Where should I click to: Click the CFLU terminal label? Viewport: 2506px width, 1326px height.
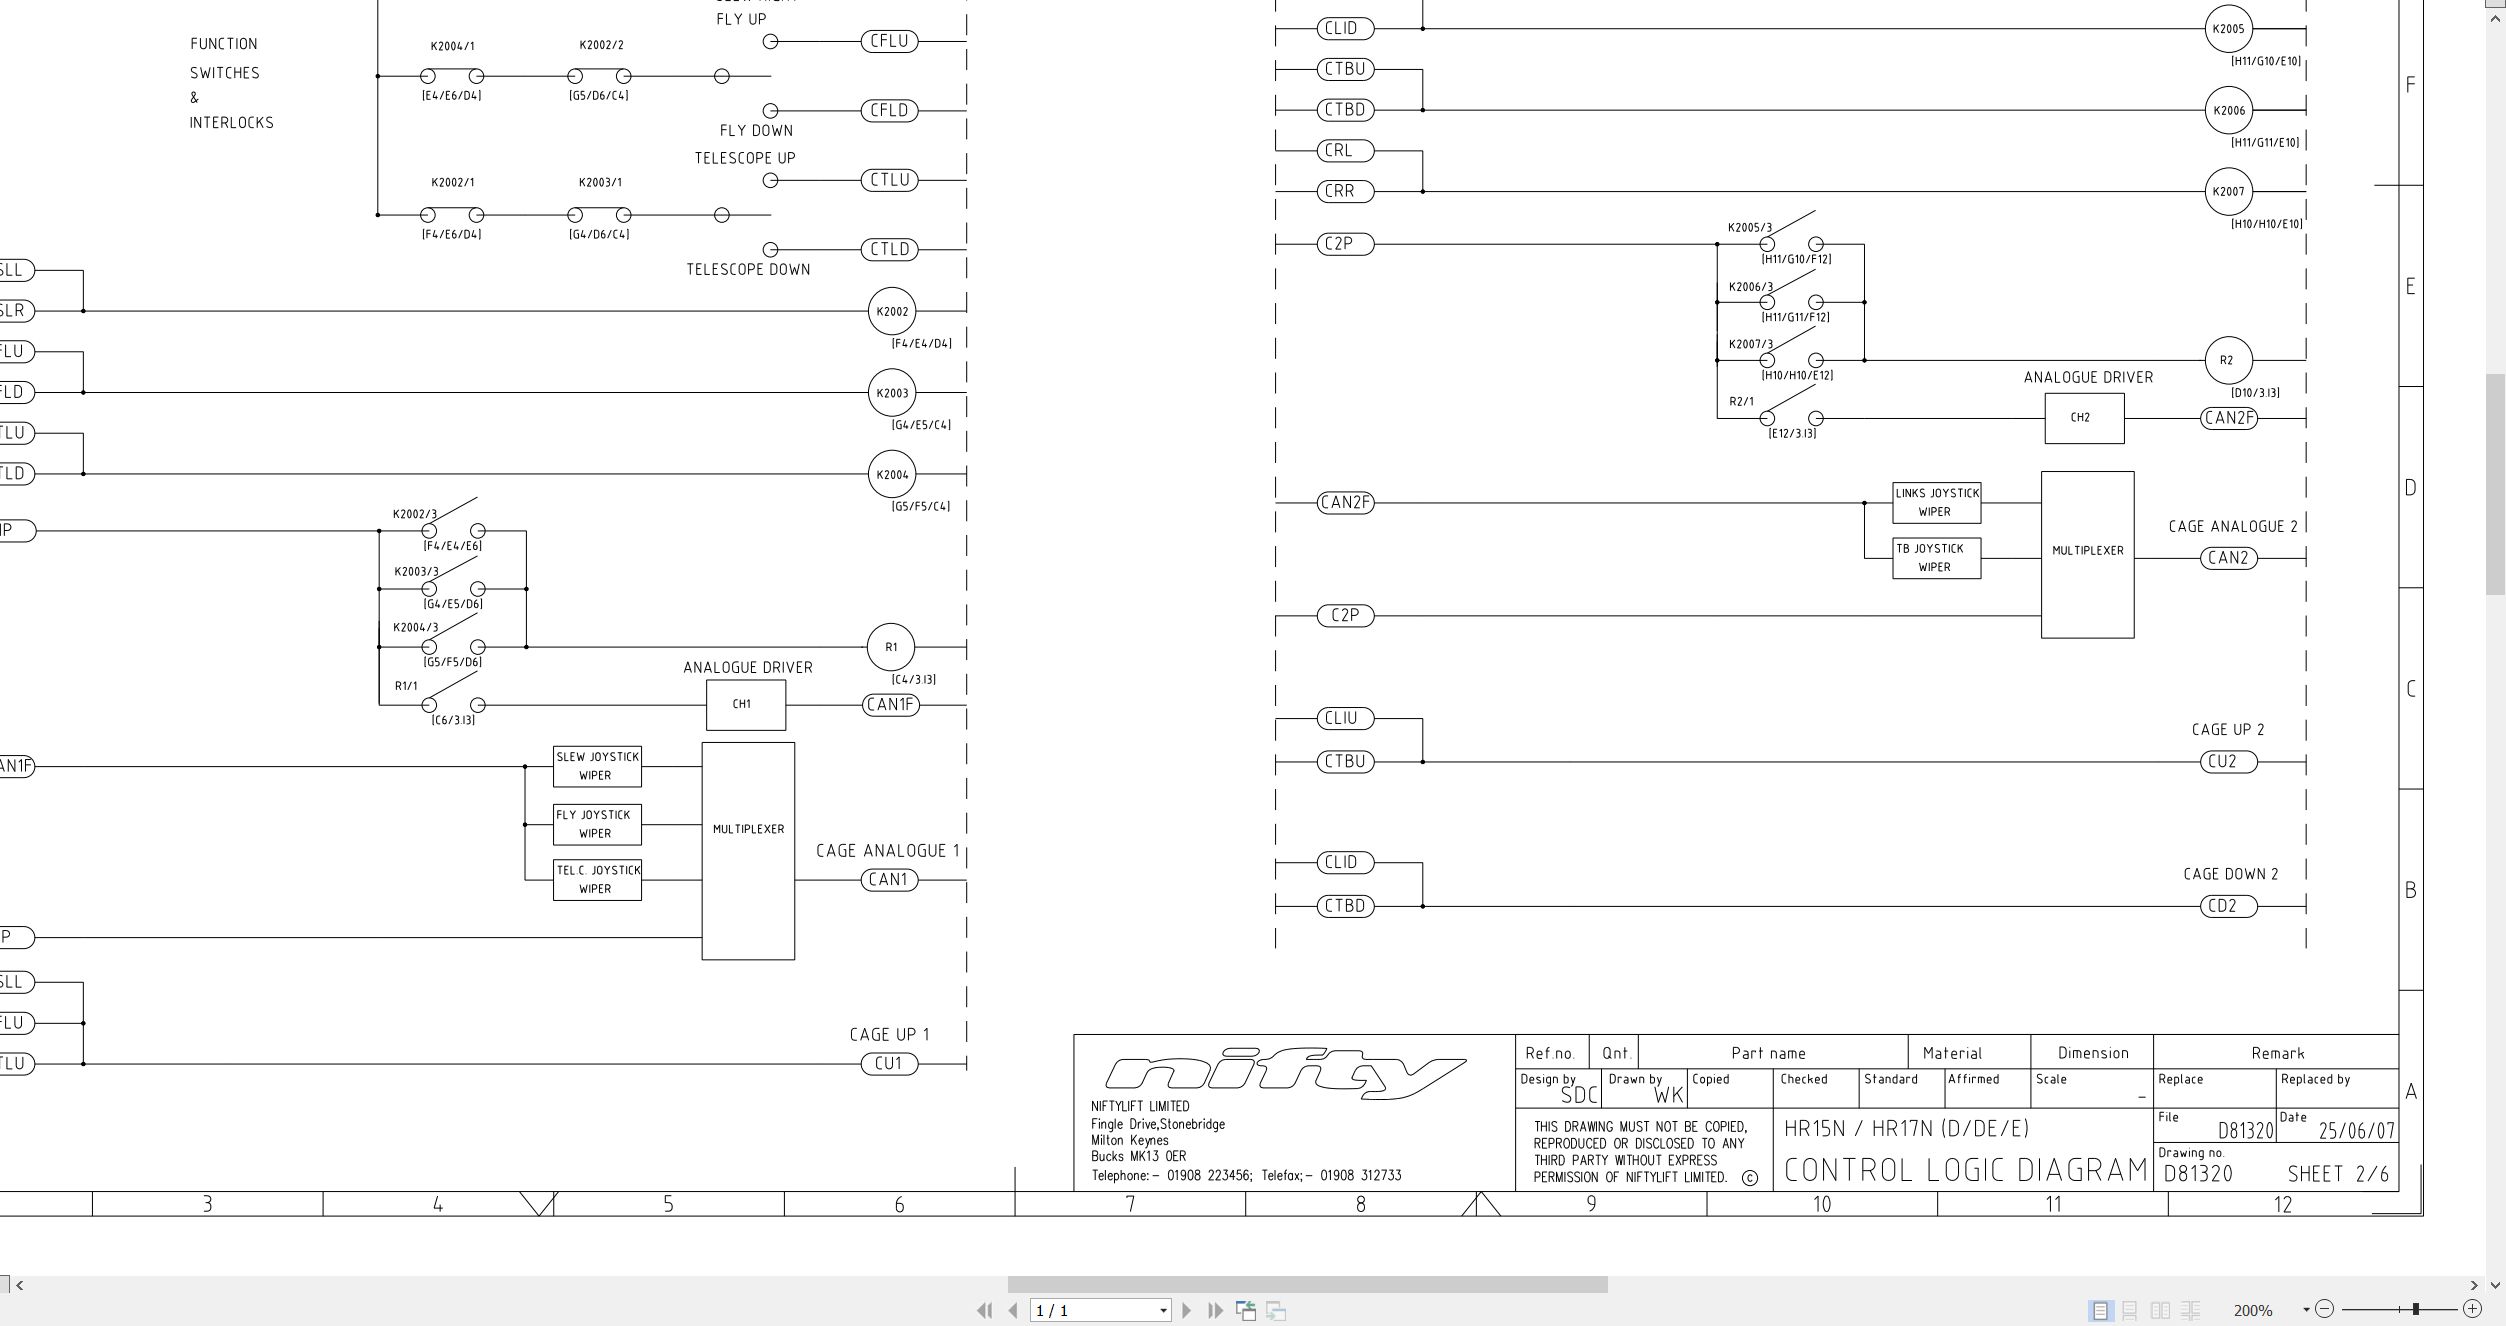coord(889,41)
